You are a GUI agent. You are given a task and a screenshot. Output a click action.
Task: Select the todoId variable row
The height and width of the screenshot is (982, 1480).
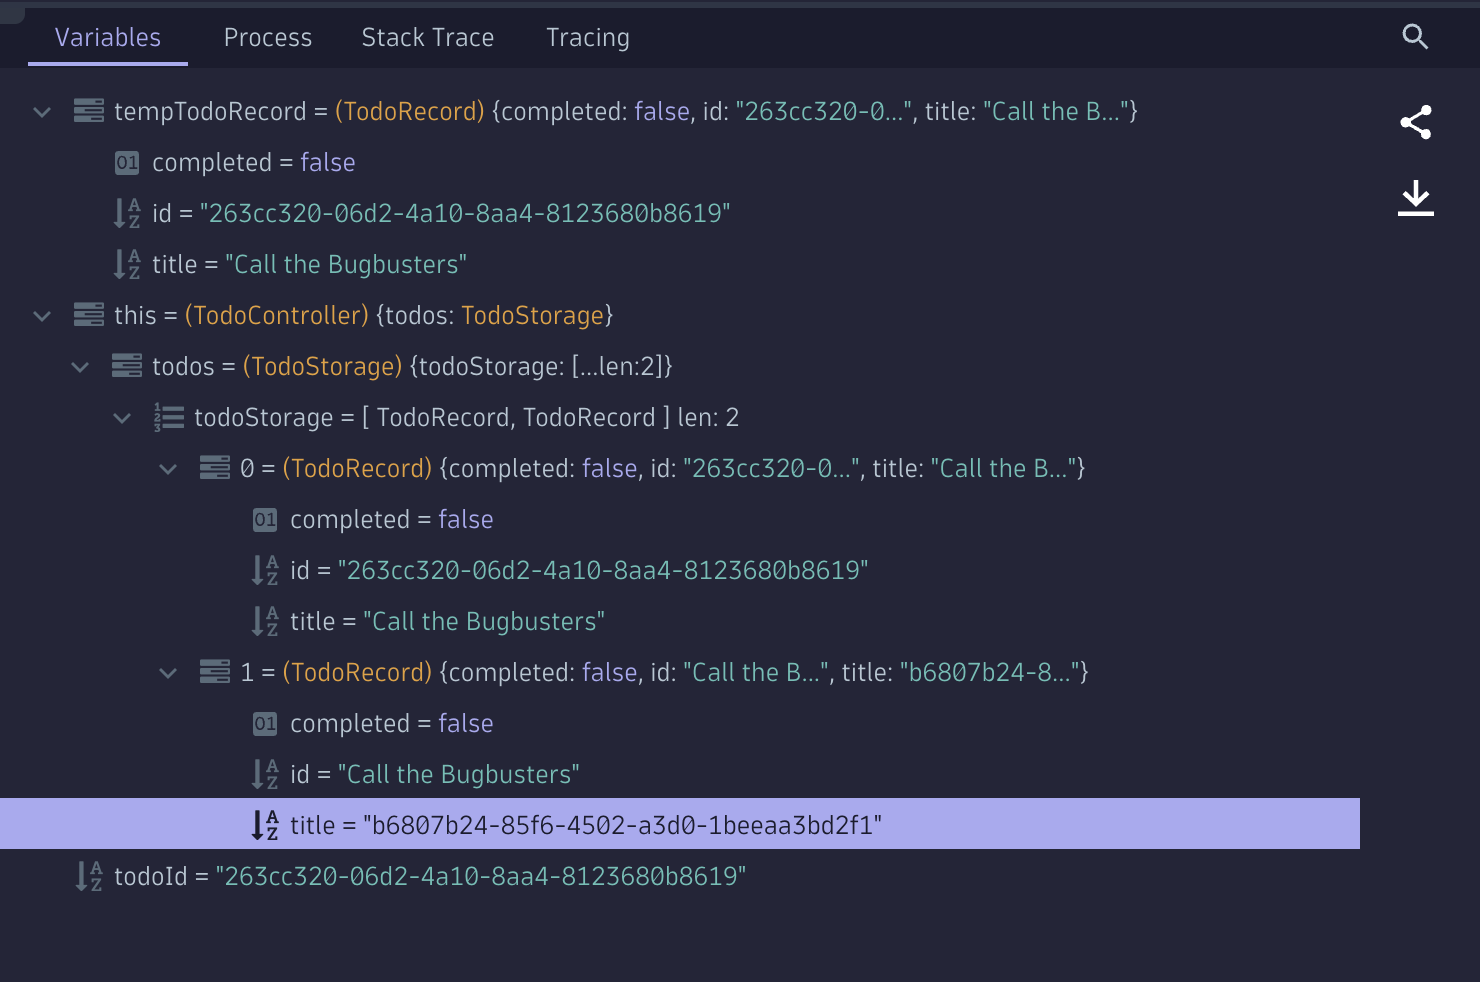430,876
